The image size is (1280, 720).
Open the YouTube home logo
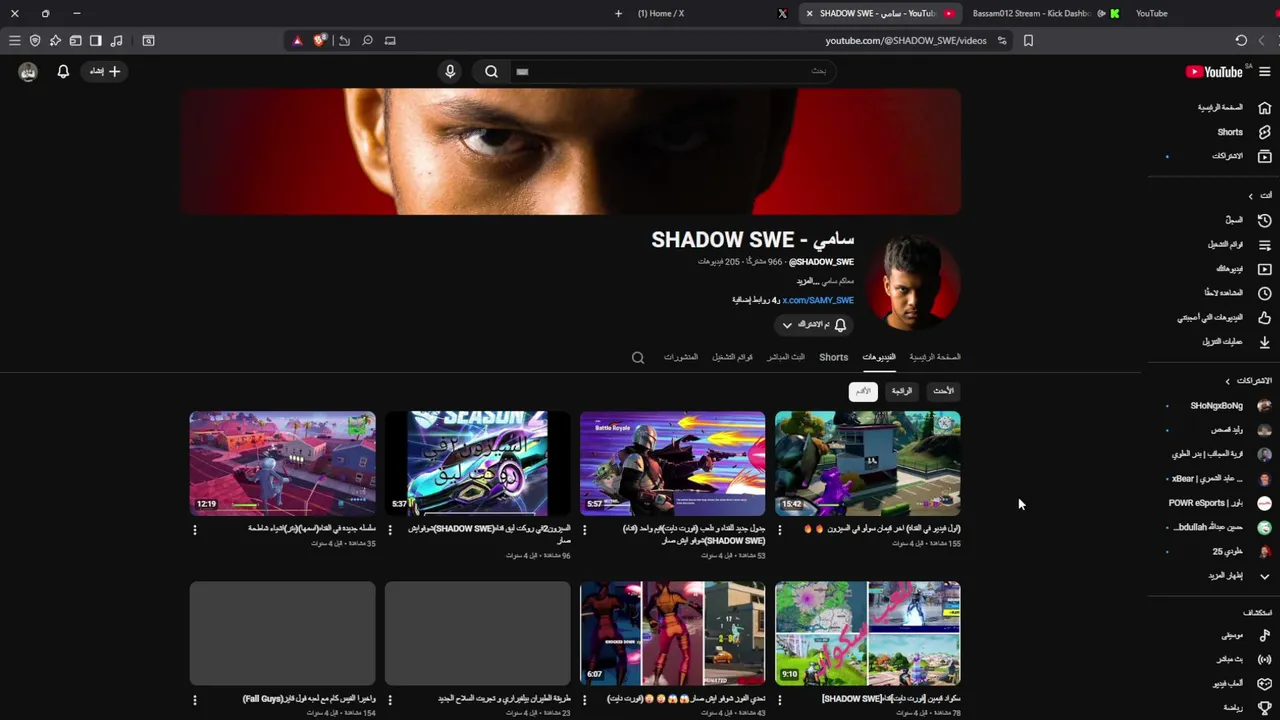1214,72
